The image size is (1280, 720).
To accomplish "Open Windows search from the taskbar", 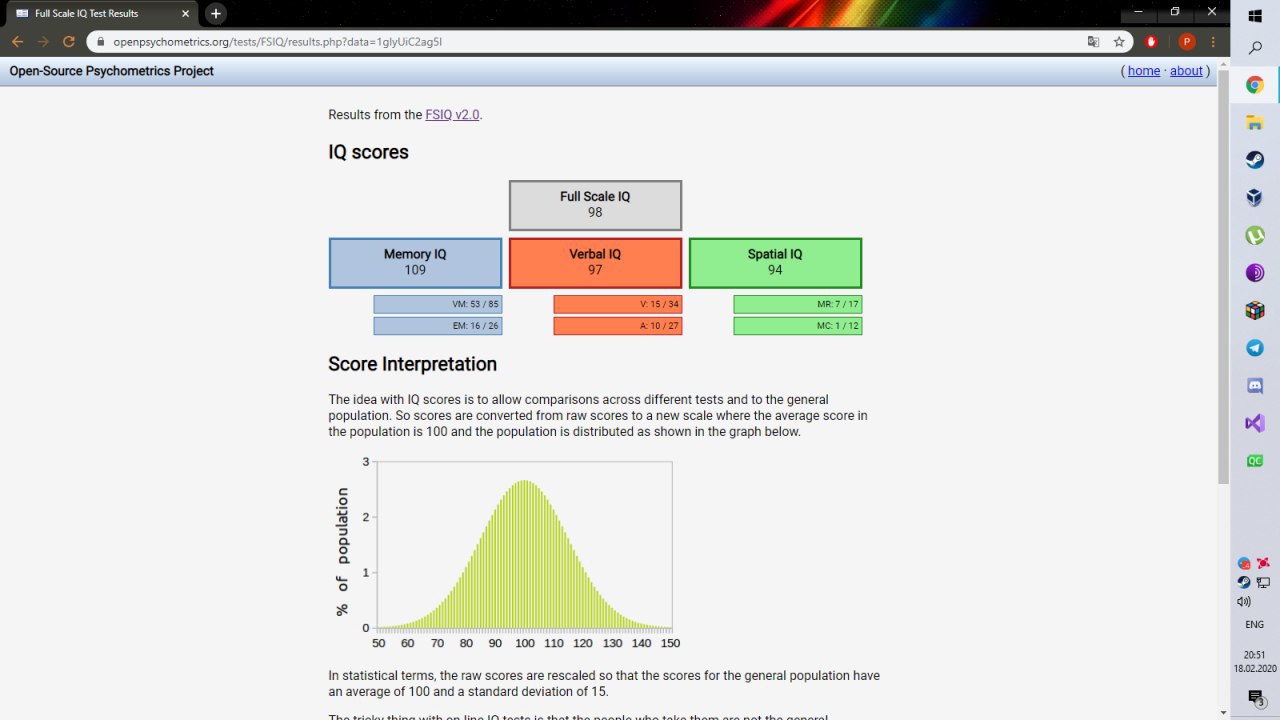I will [1255, 47].
